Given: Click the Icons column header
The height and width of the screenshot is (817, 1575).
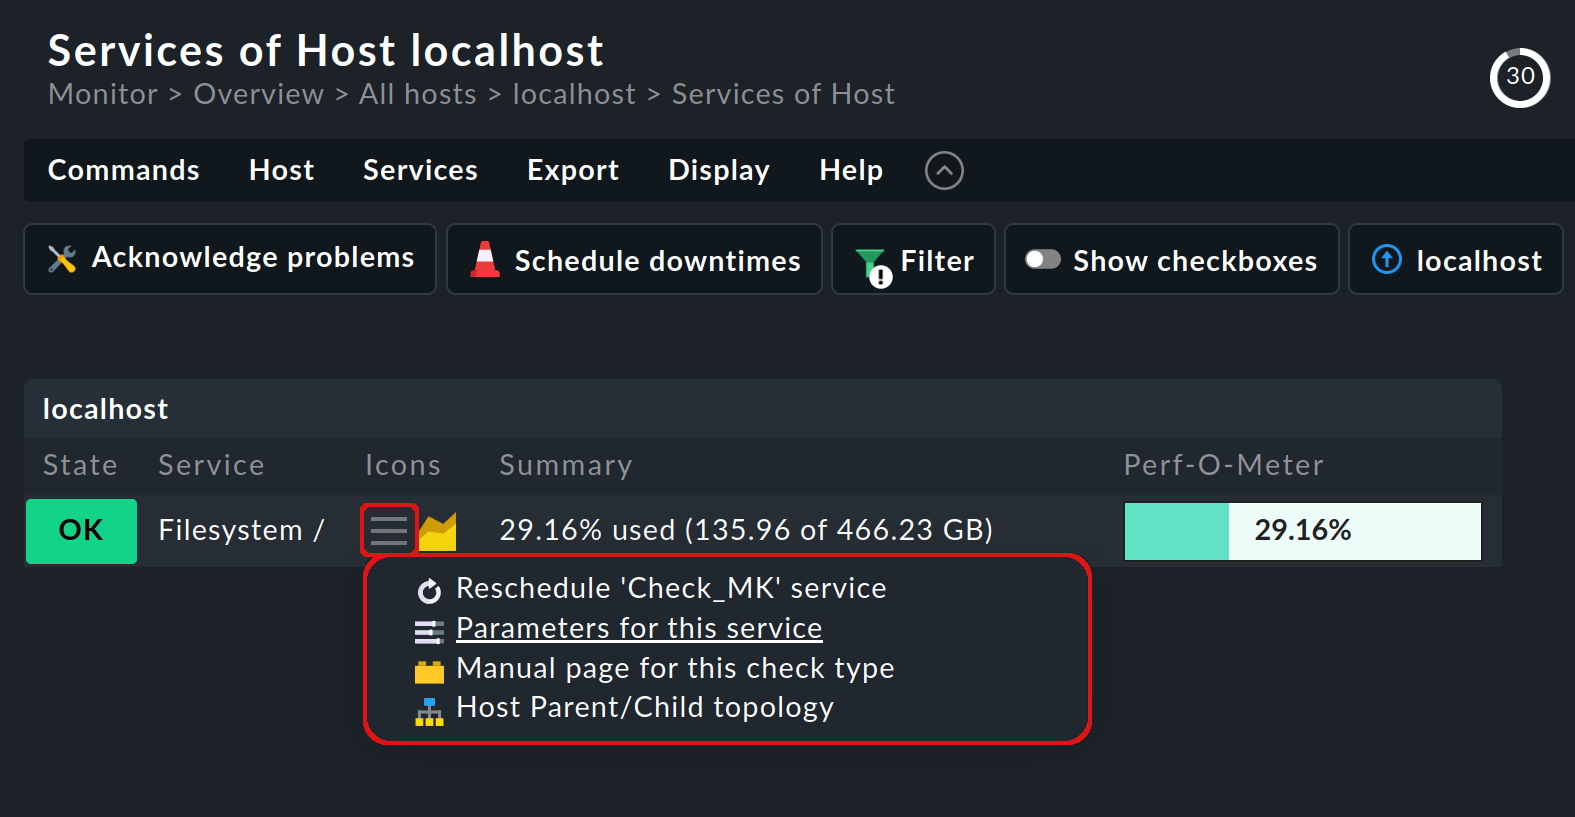Looking at the screenshot, I should [x=402, y=465].
